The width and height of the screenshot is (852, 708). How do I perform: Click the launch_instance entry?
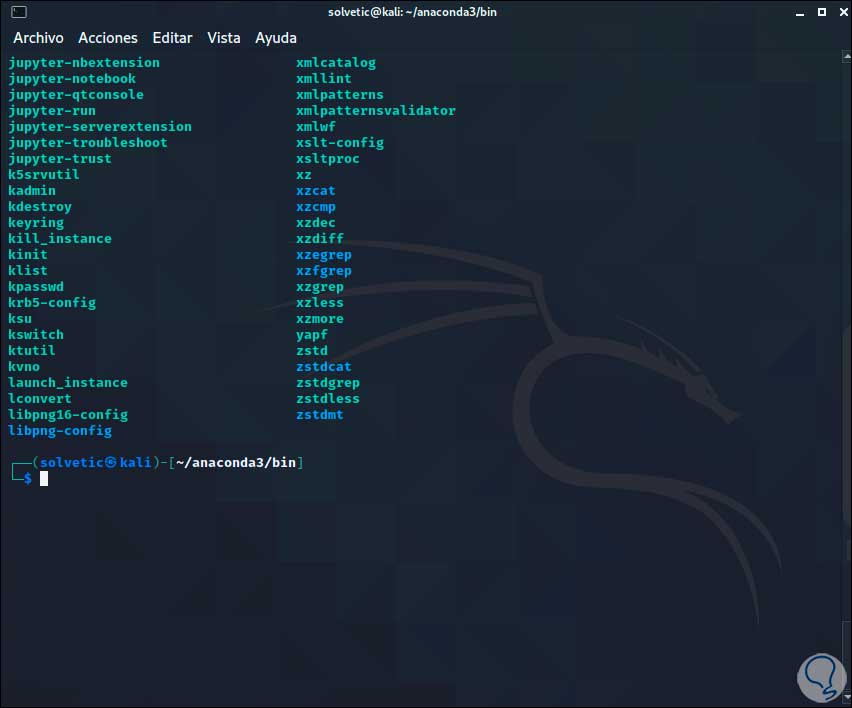tap(68, 383)
